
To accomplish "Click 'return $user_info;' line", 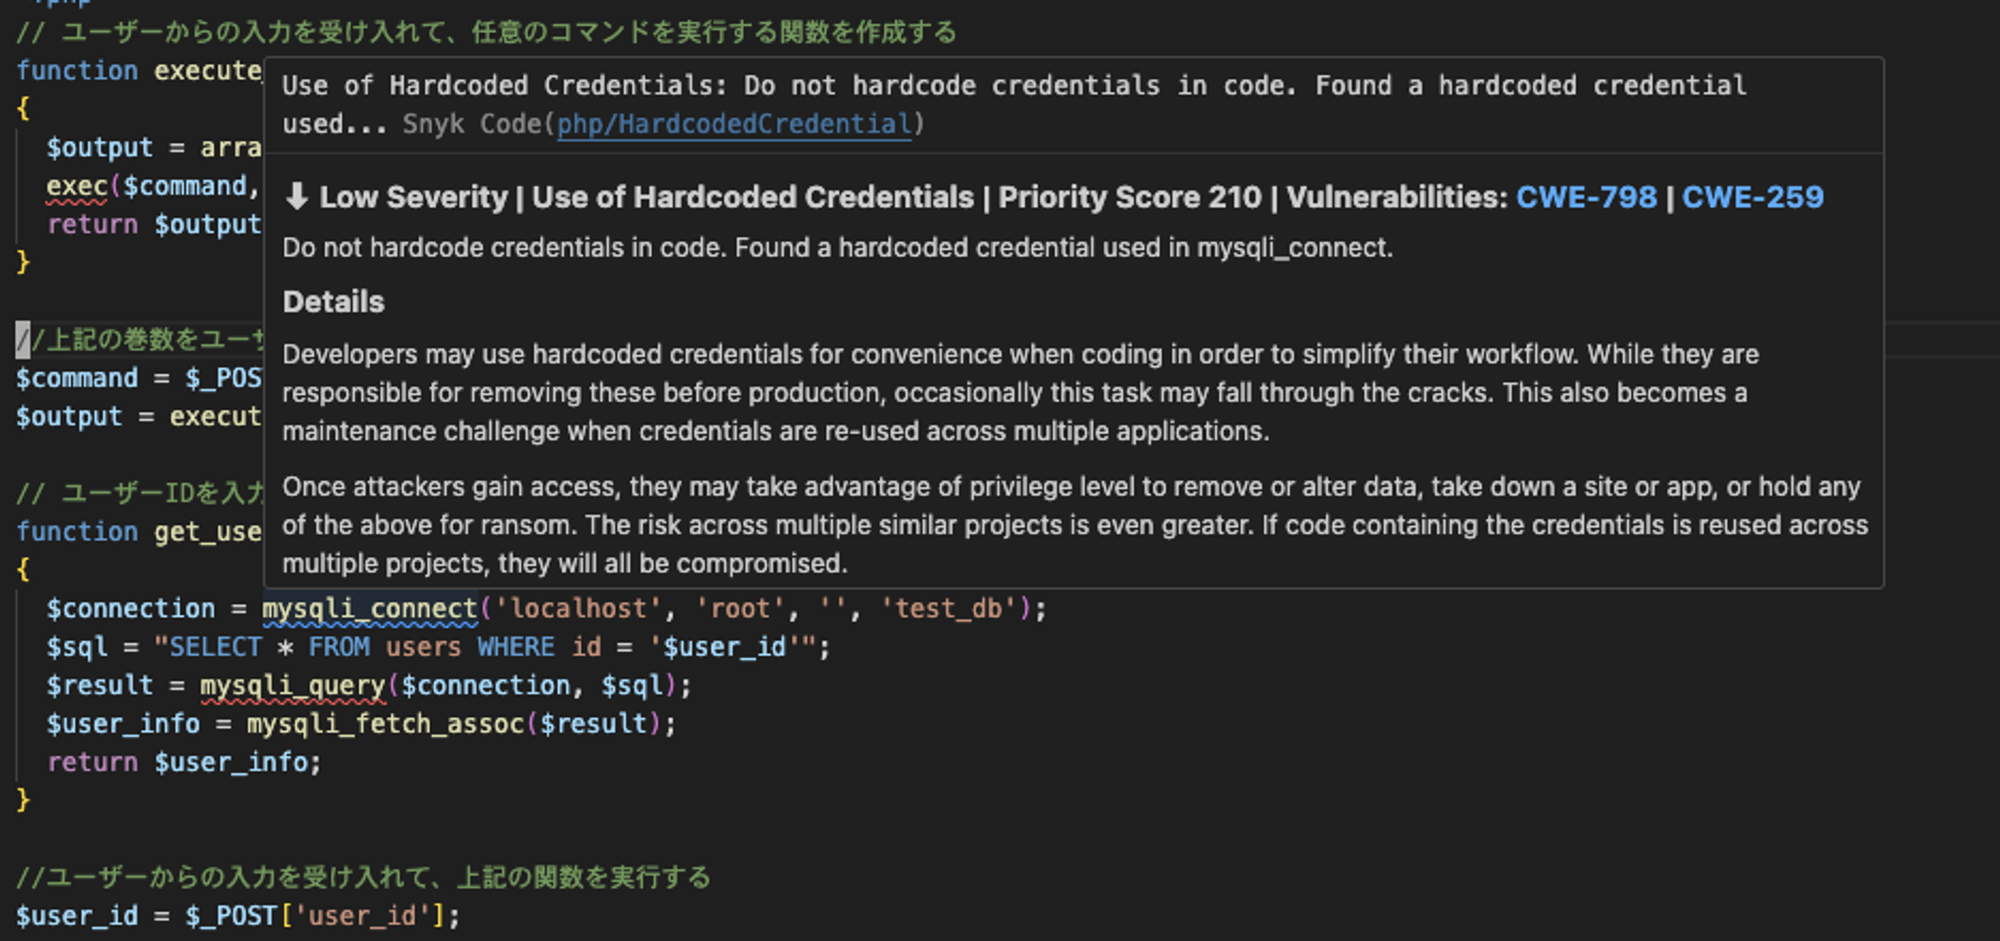I will 184,763.
